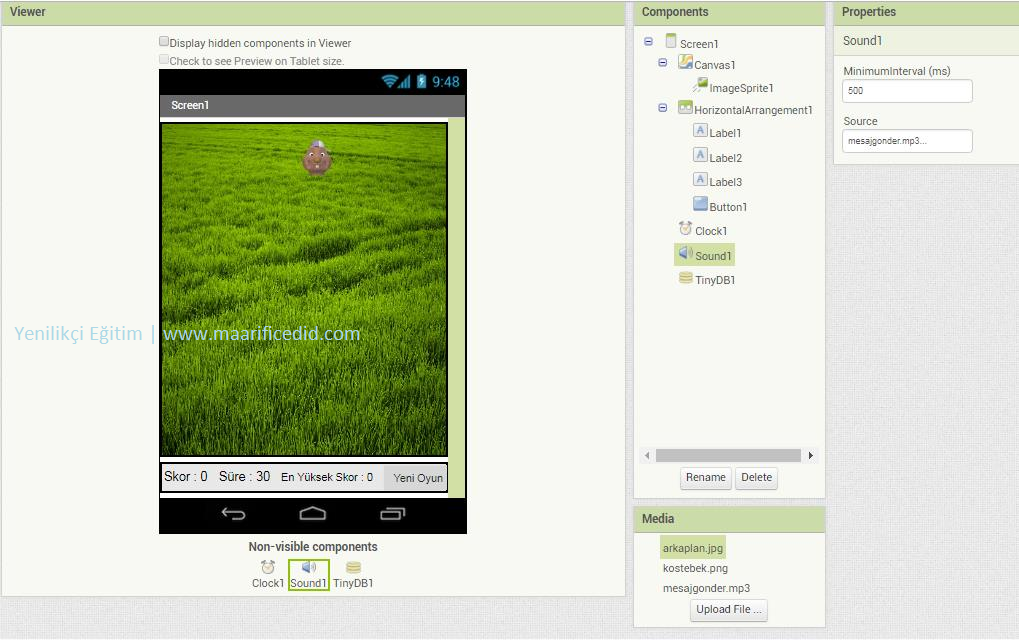This screenshot has width=1019, height=640.
Task: Select Sound1 speaker icon under Non-visible components
Action: pyautogui.click(x=309, y=567)
